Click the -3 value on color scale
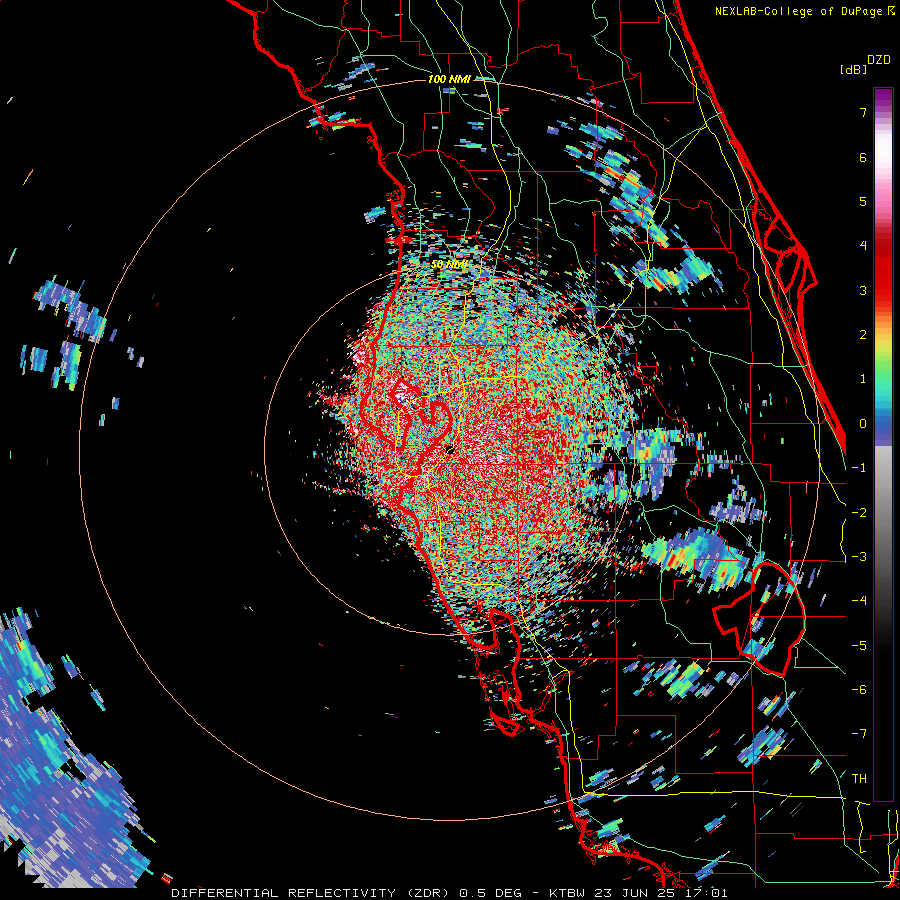Screen dimensions: 900x900 pos(859,557)
